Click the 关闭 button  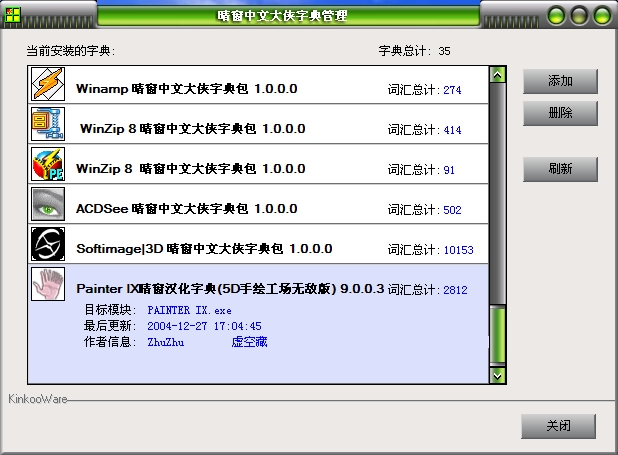click(558, 426)
